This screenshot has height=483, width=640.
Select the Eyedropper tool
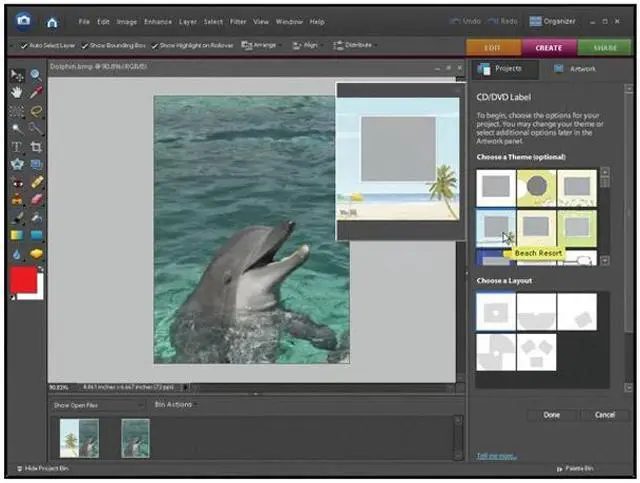[x=36, y=93]
